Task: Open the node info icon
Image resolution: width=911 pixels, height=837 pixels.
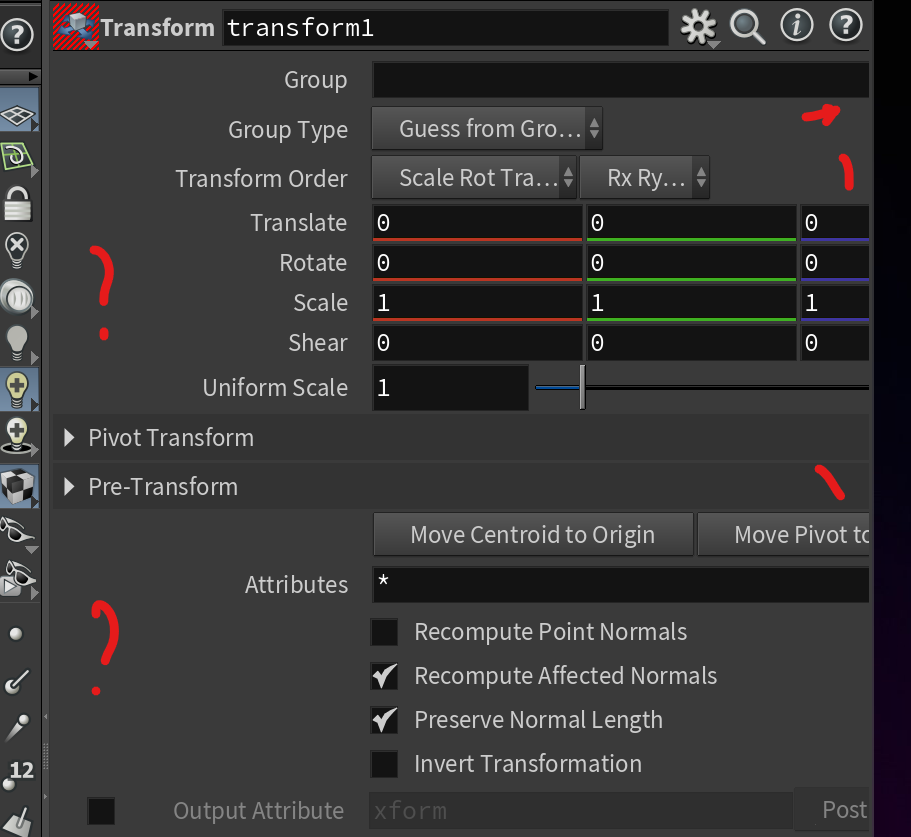Action: [797, 26]
